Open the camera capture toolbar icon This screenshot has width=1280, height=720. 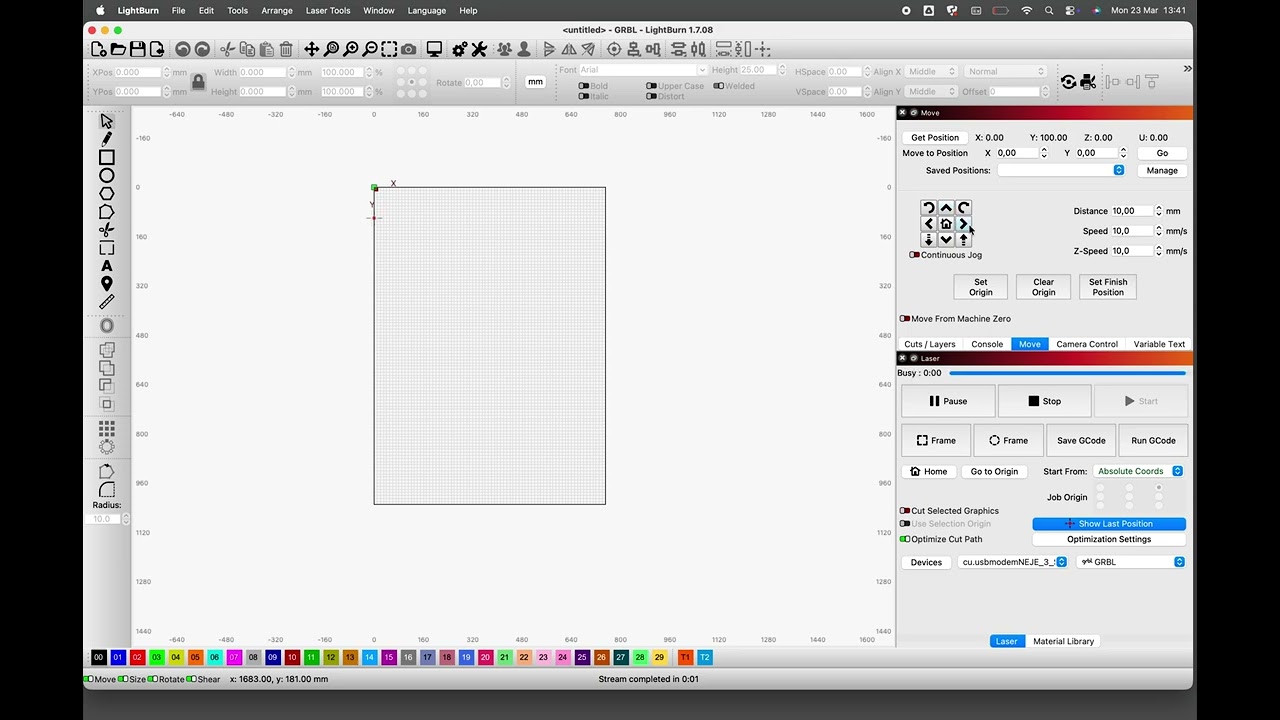click(x=408, y=49)
